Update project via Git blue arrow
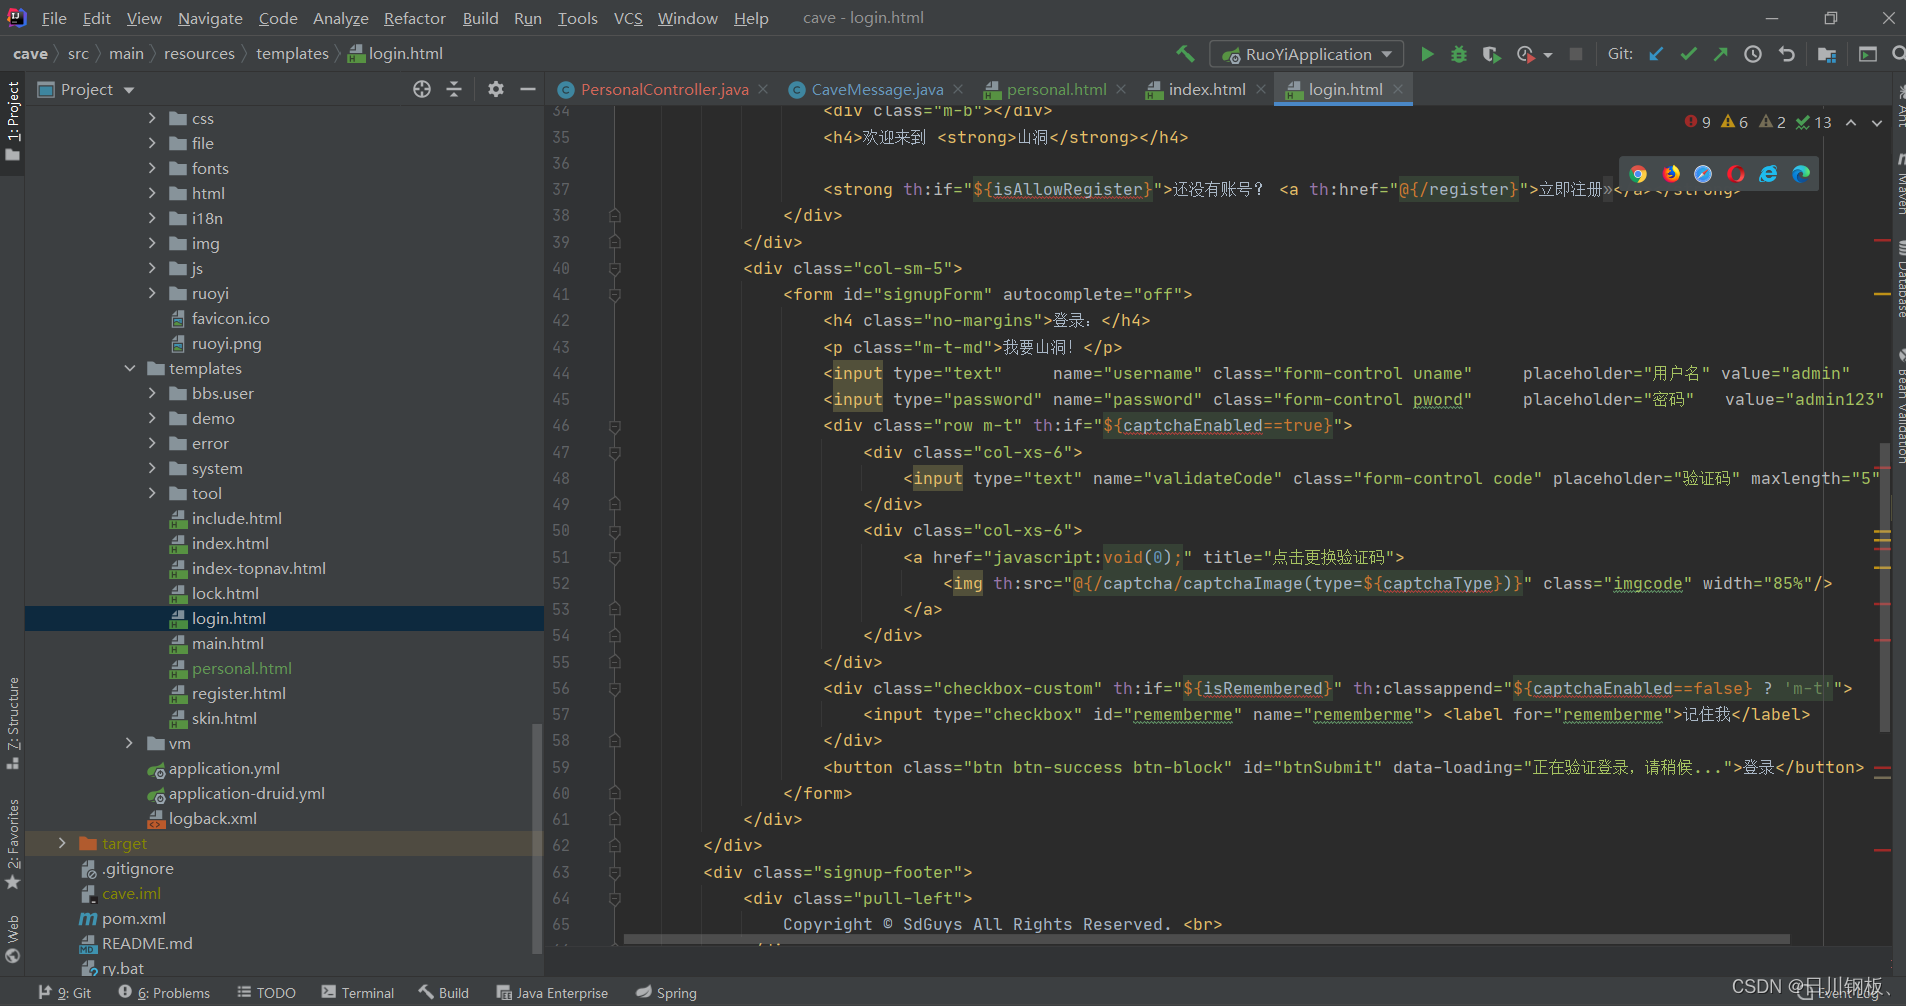 pyautogui.click(x=1656, y=54)
